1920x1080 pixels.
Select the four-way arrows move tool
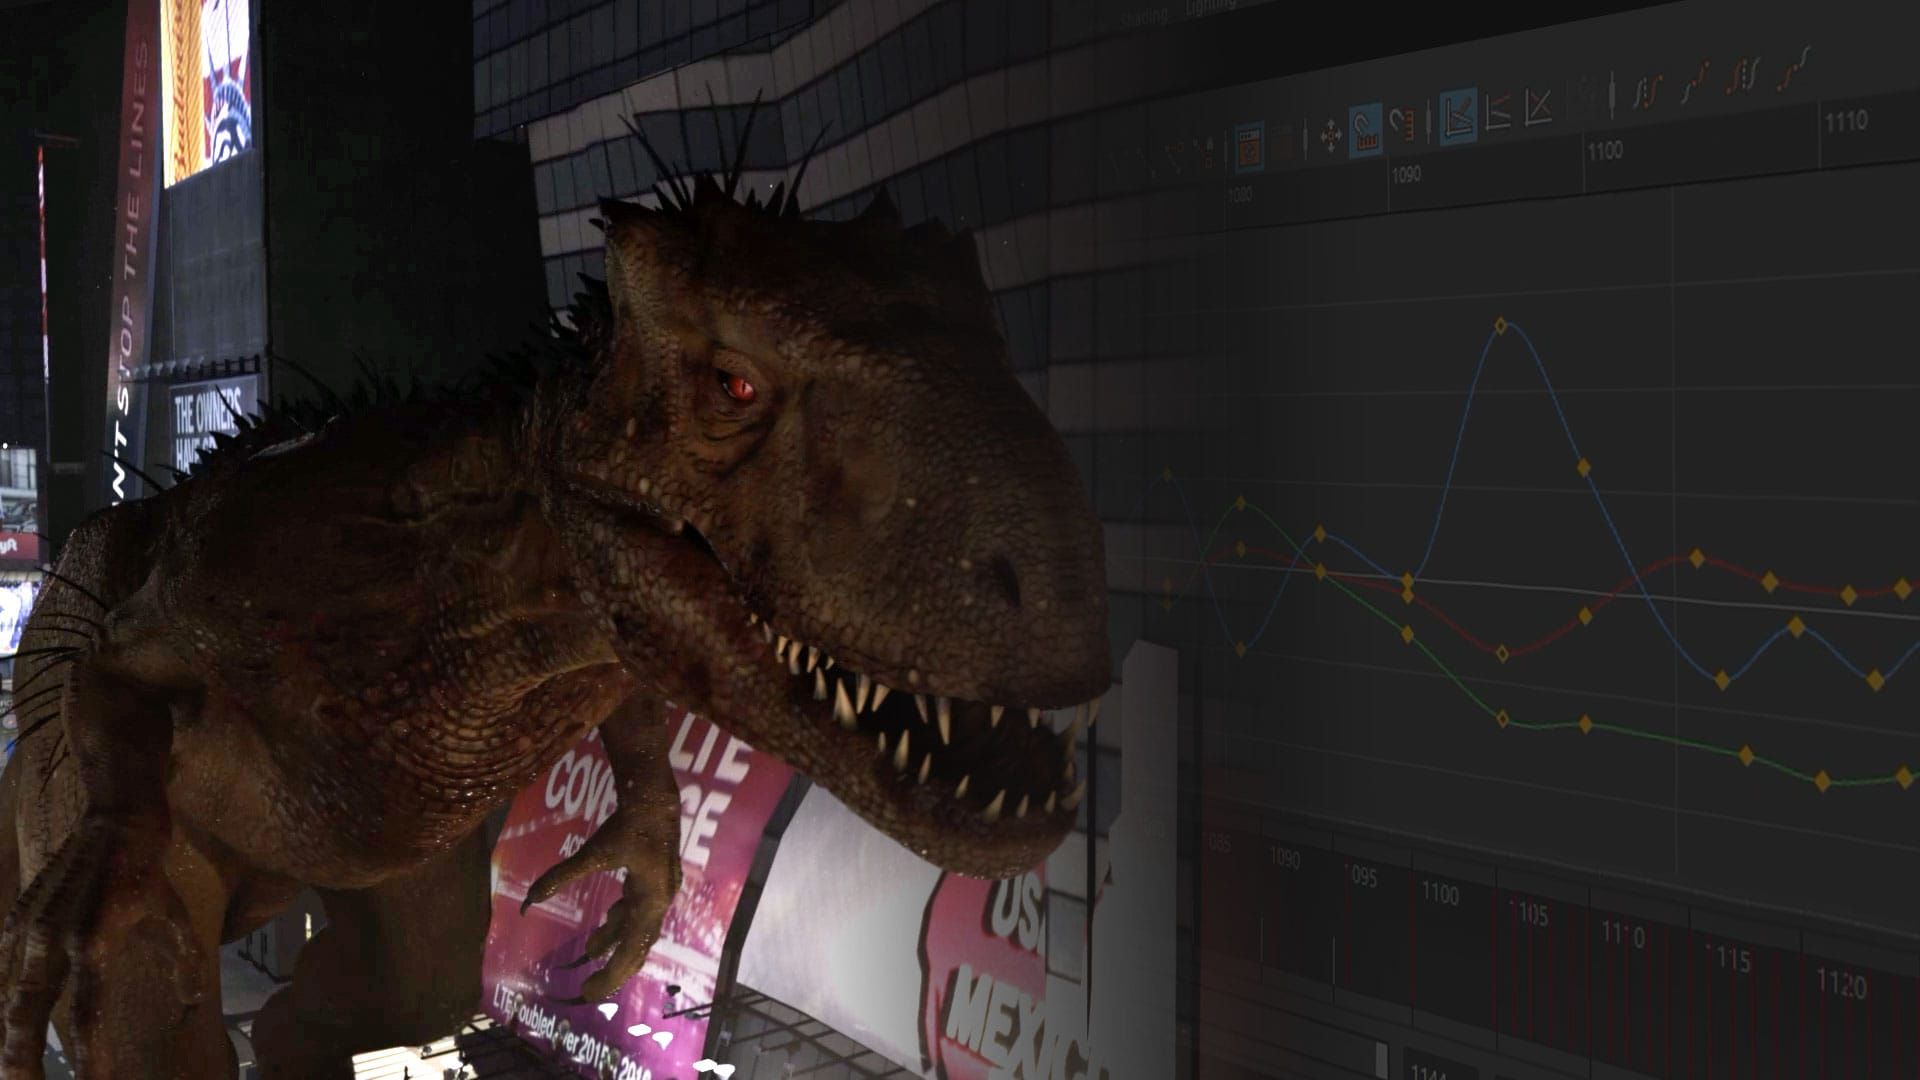[1331, 137]
